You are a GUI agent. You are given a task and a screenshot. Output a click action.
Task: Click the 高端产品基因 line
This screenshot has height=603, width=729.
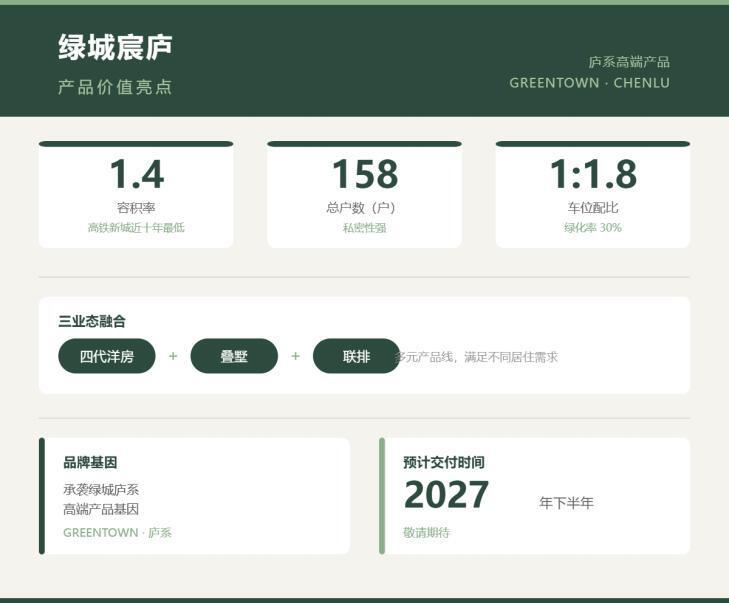(101, 509)
